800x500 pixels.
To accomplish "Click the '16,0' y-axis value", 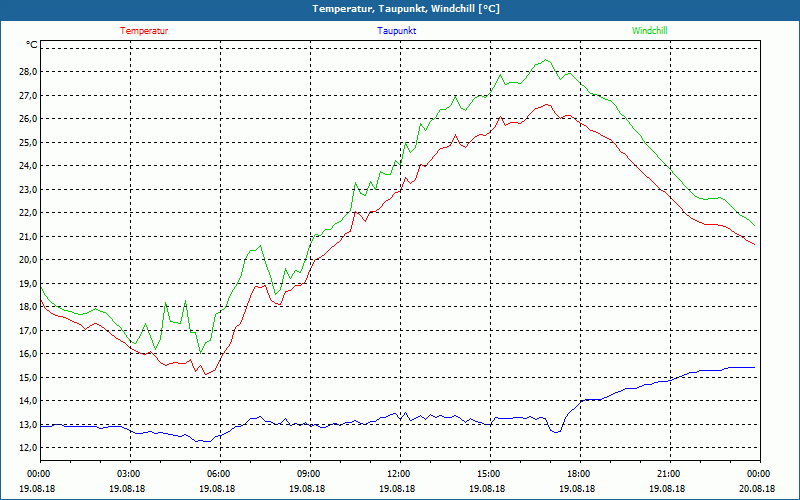I will point(28,354).
